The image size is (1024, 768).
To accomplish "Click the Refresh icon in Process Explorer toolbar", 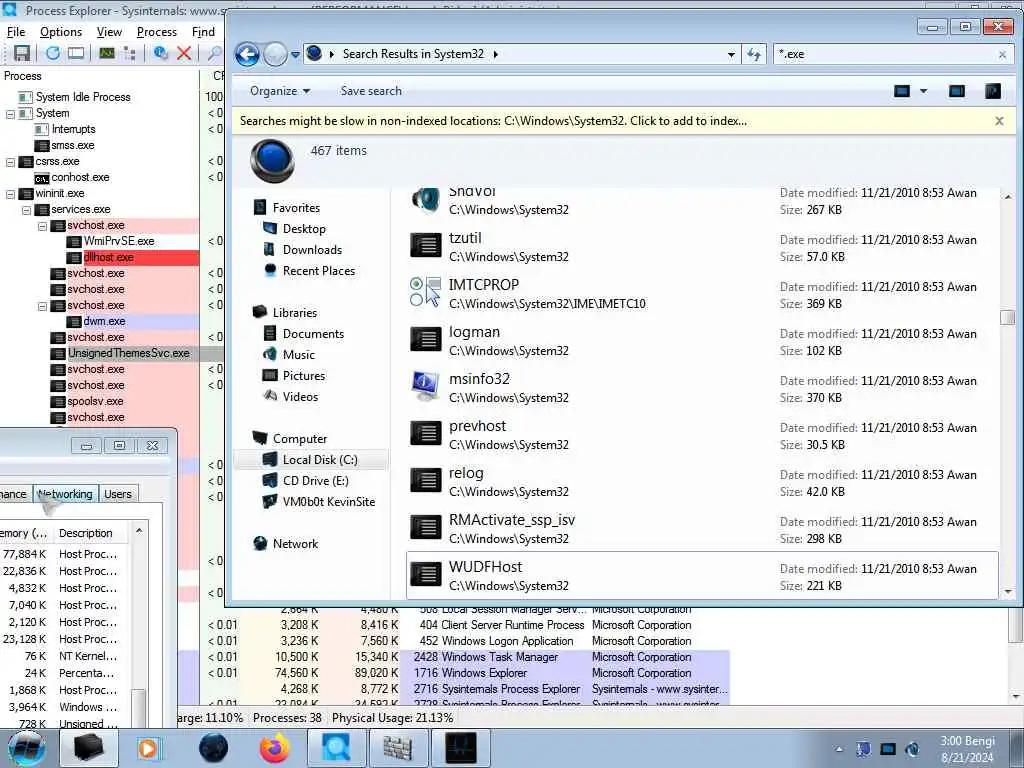I will tap(53, 53).
